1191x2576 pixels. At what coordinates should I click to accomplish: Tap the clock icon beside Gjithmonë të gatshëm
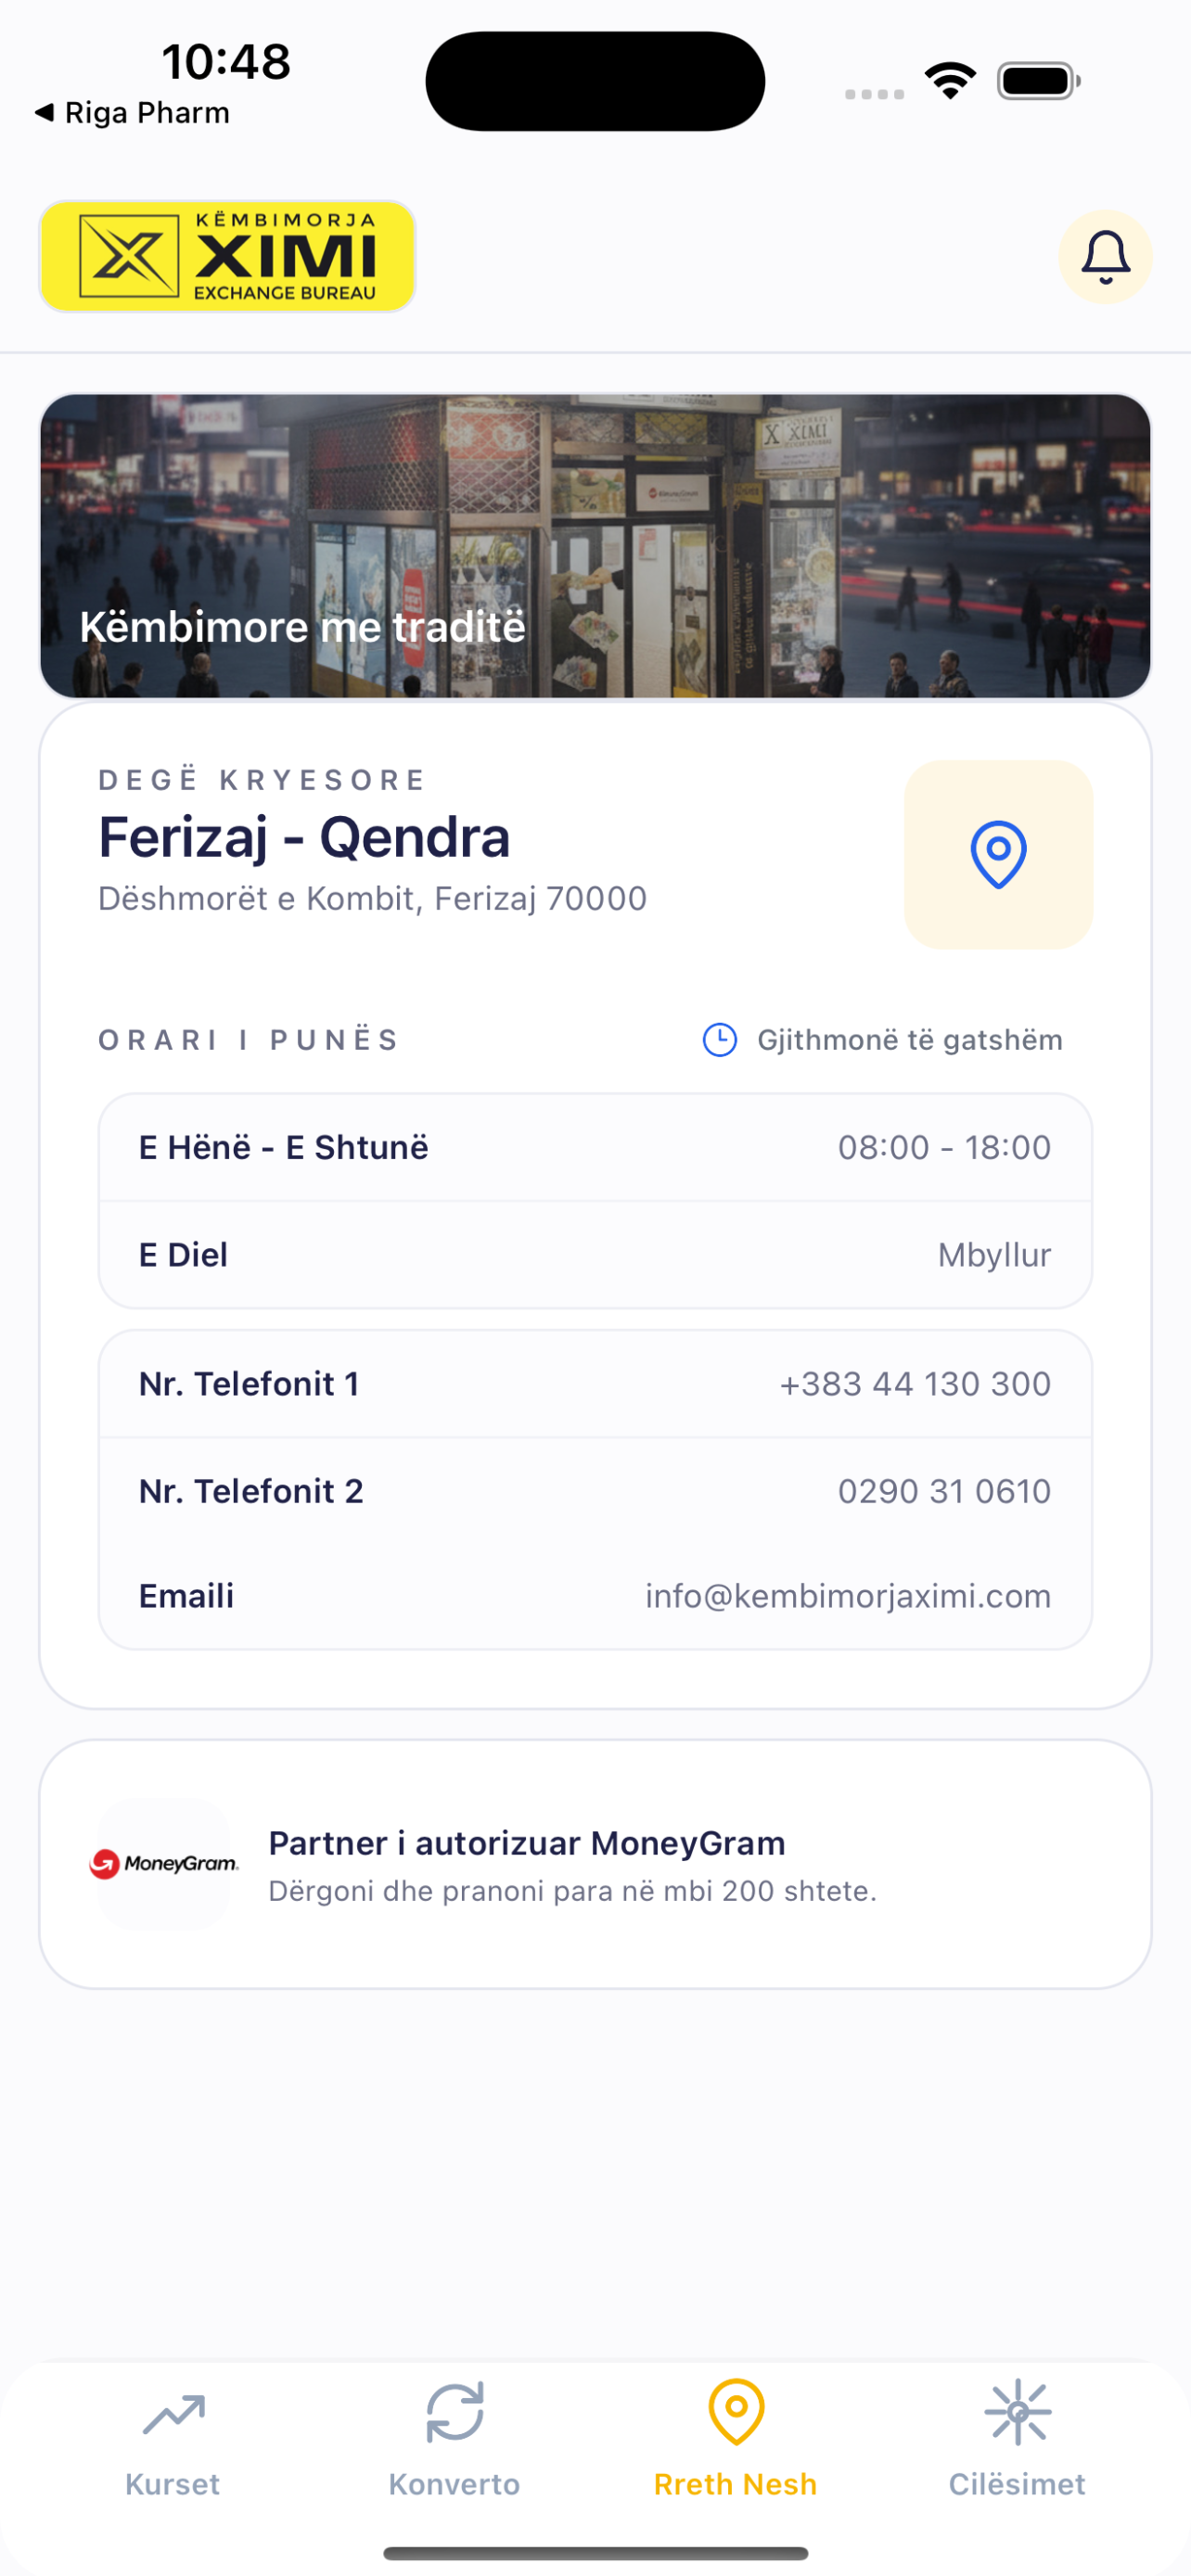[x=720, y=1040]
